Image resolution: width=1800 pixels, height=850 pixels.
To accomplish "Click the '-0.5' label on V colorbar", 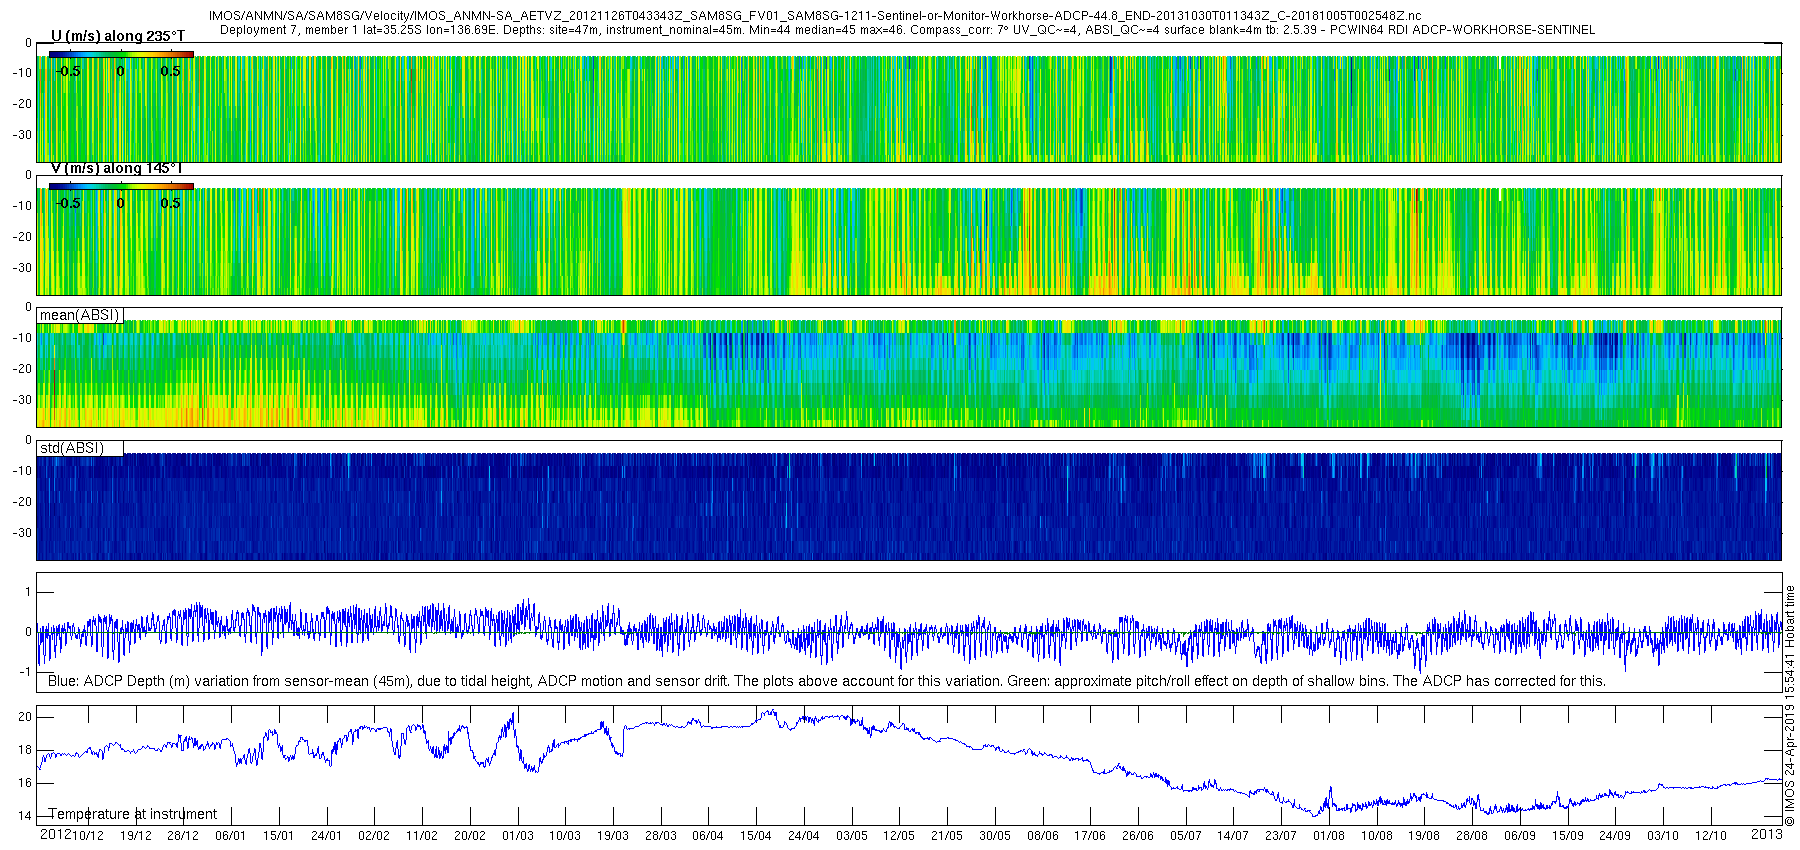I will point(67,203).
